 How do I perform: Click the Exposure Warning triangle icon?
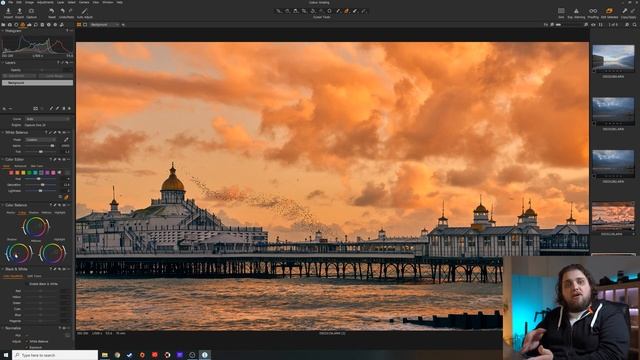[576, 11]
